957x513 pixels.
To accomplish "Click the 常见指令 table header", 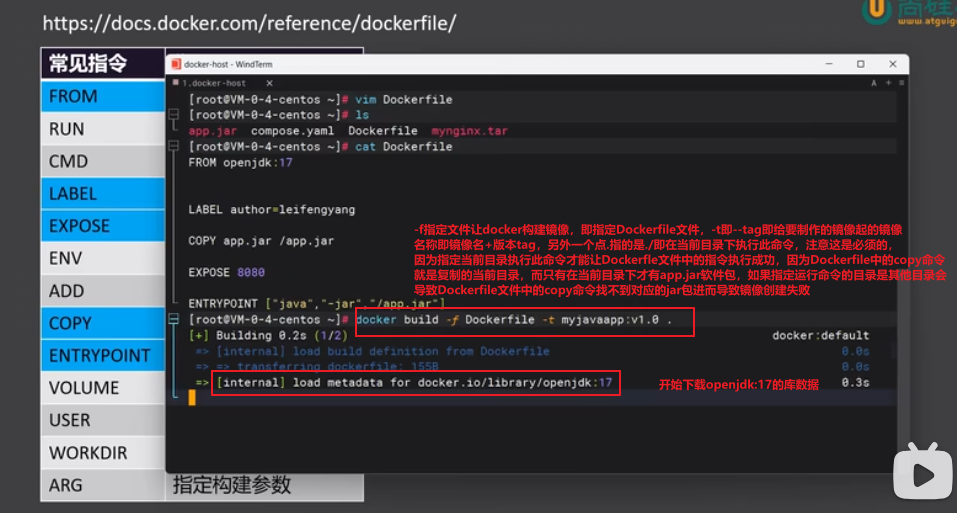I will point(103,63).
